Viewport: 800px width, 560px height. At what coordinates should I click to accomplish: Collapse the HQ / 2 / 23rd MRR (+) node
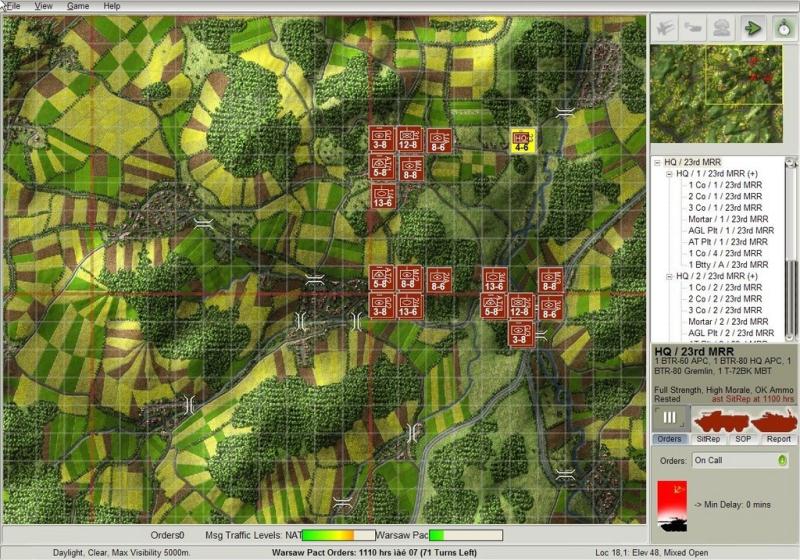tap(670, 276)
